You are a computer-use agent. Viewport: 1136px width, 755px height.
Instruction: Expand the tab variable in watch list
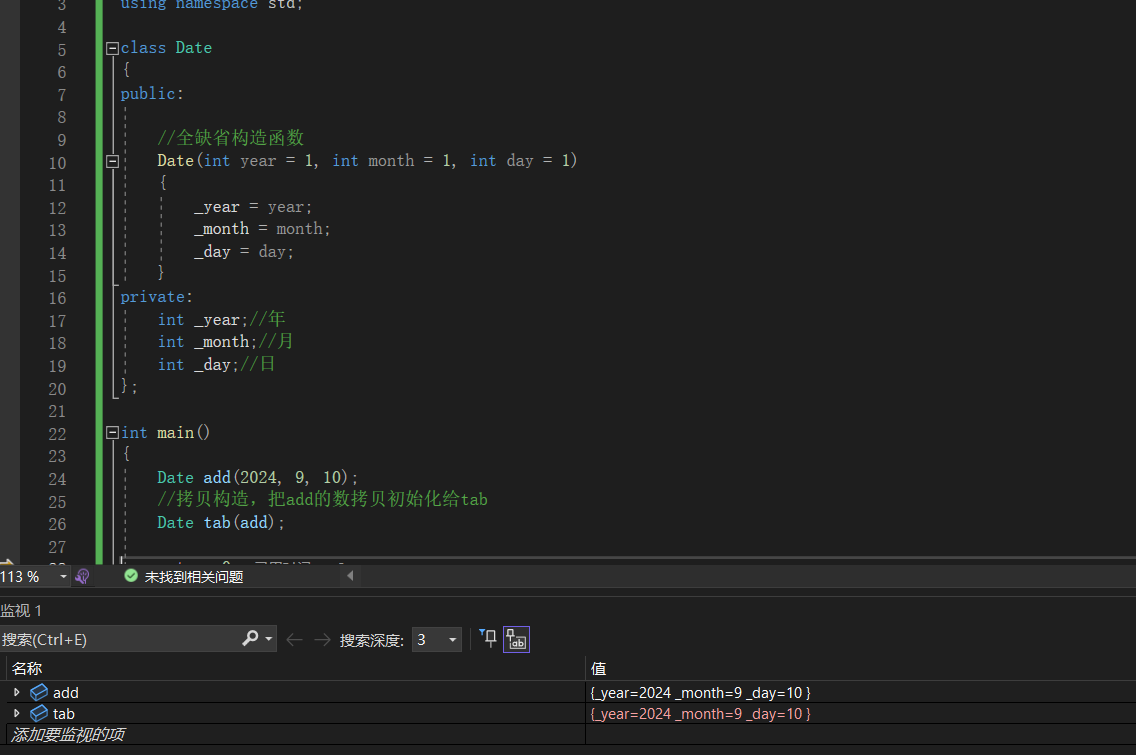click(17, 714)
